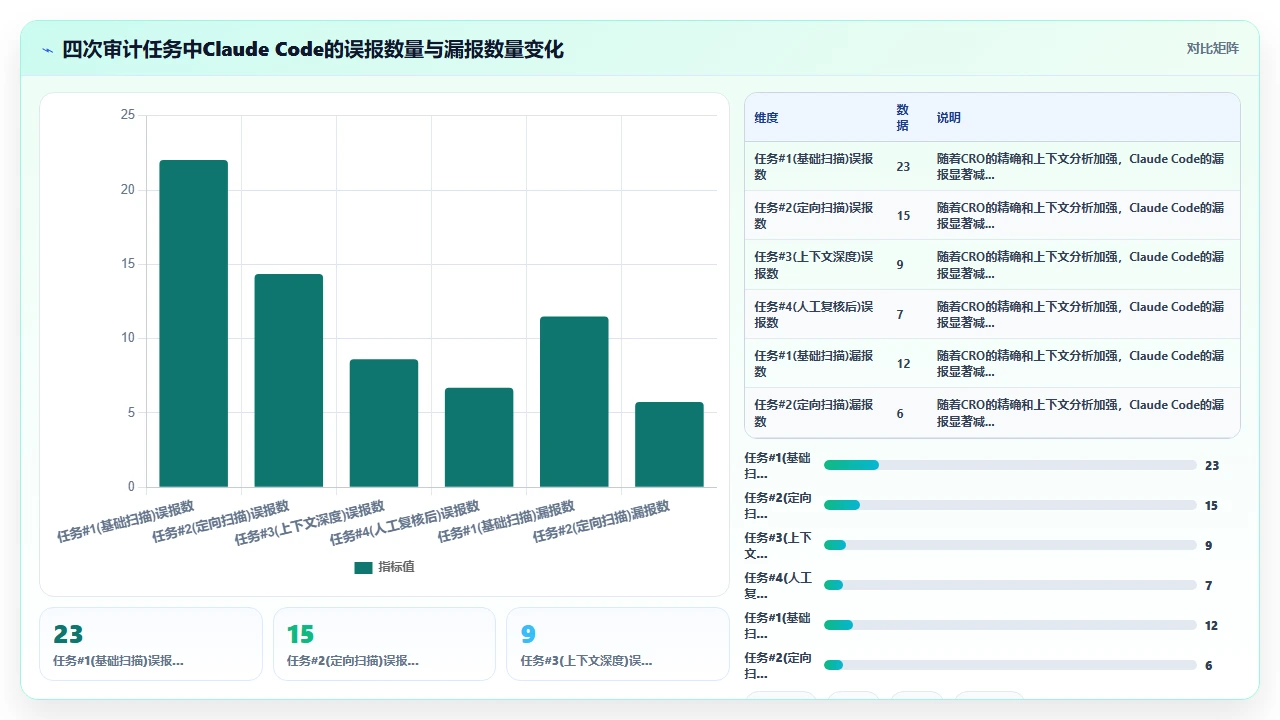The image size is (1280, 720).
Task: Click table value 23
Action: pos(903,167)
